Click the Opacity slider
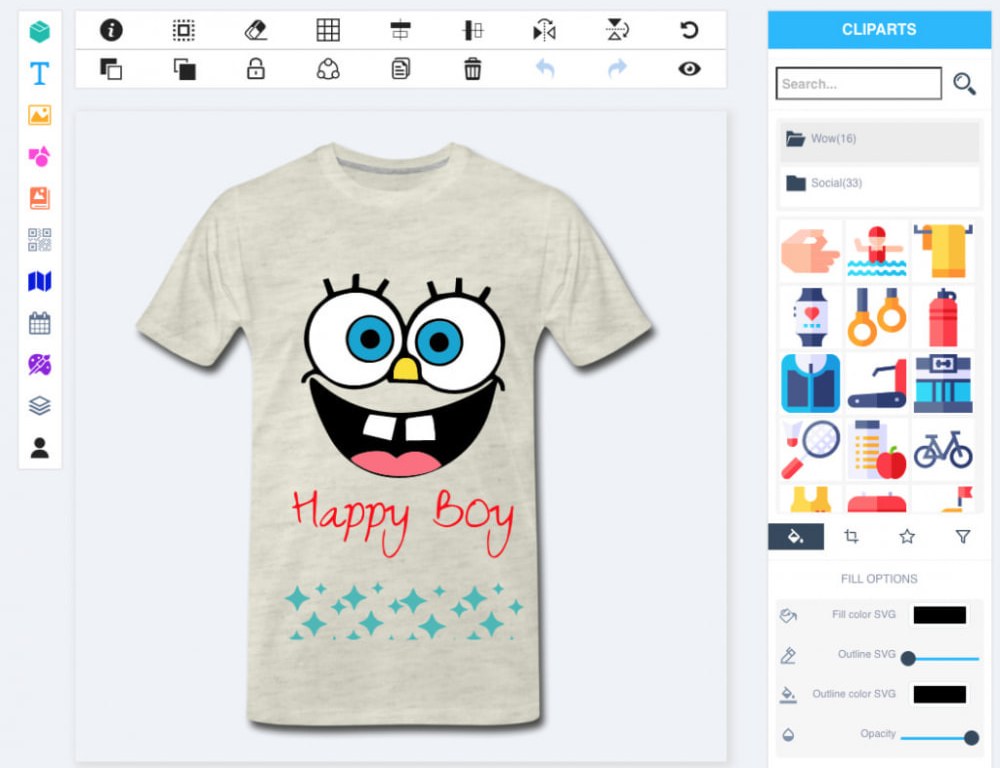Screen dimensions: 1000x768 pyautogui.click(x=940, y=738)
